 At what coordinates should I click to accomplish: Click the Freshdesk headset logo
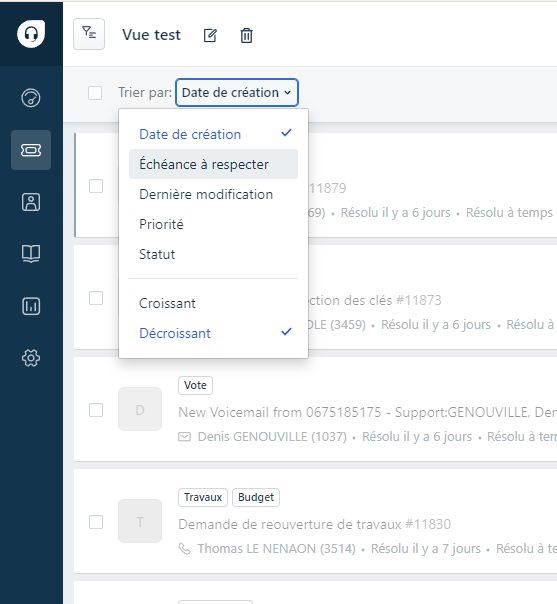[31, 34]
